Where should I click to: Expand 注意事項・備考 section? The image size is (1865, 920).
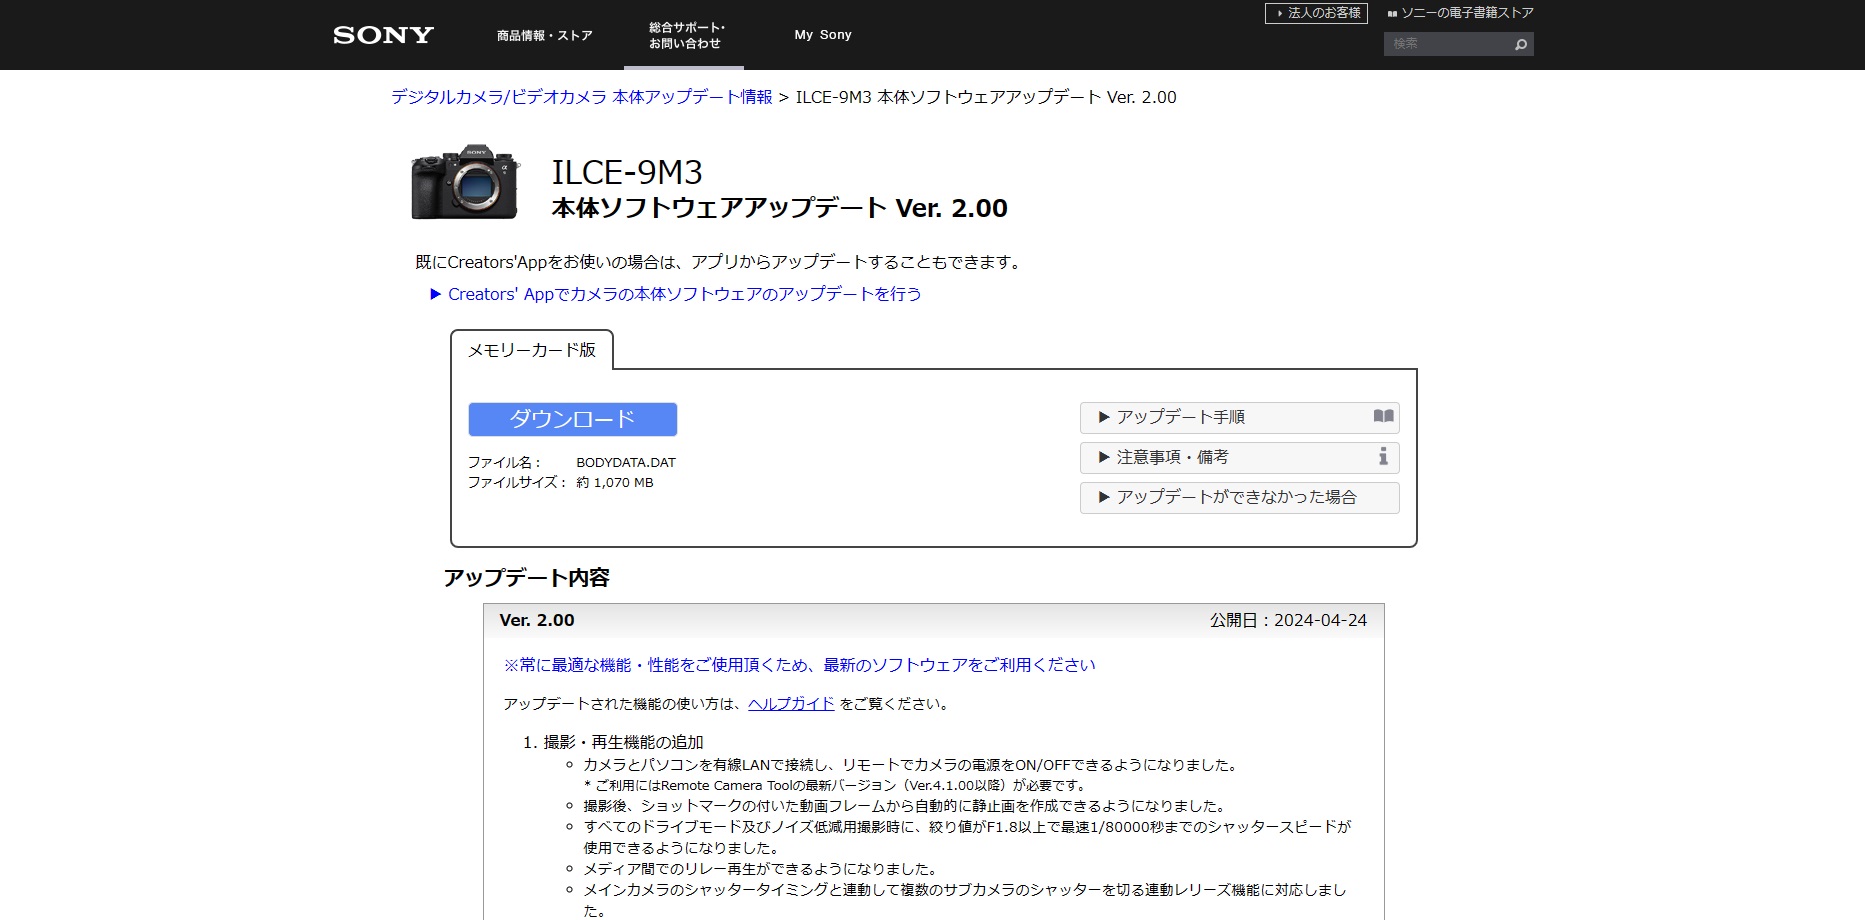[x=1239, y=457]
